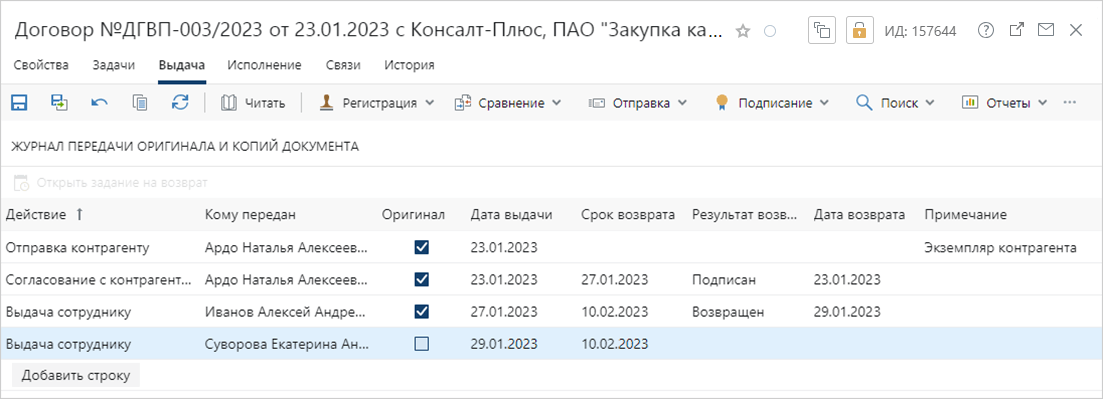The image size is (1103, 399).
Task: Open help via question mark icon
Action: point(986,30)
